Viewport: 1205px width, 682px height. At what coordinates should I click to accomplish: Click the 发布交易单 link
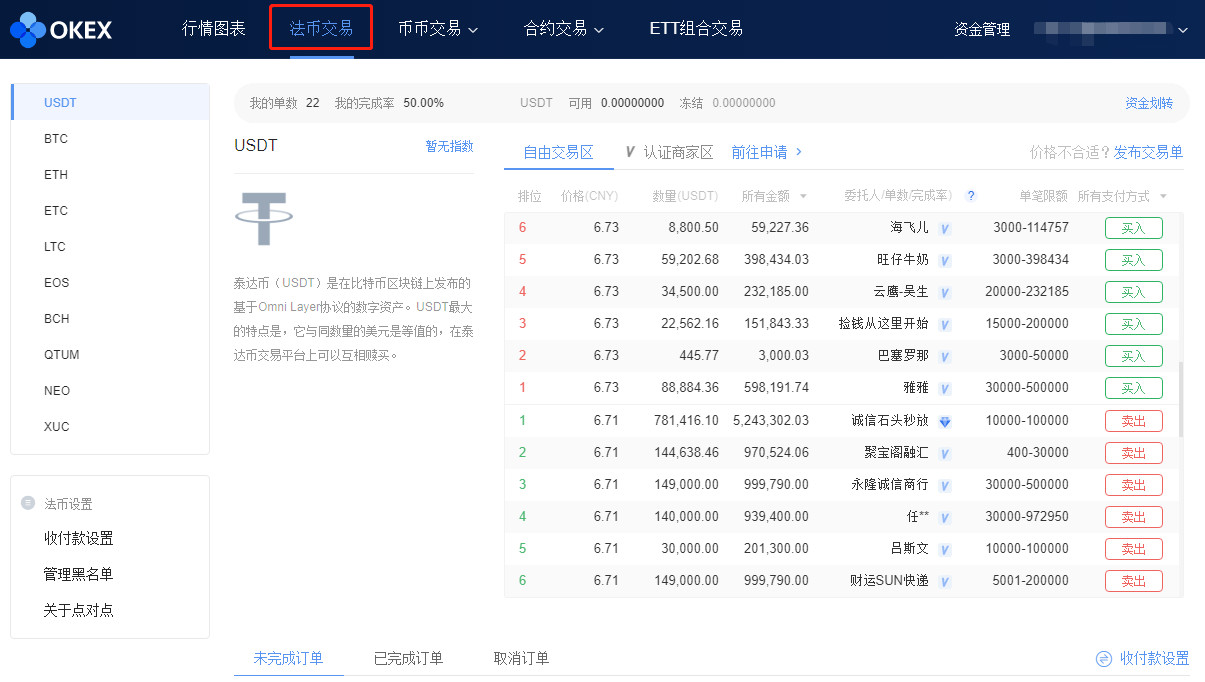[x=1148, y=152]
